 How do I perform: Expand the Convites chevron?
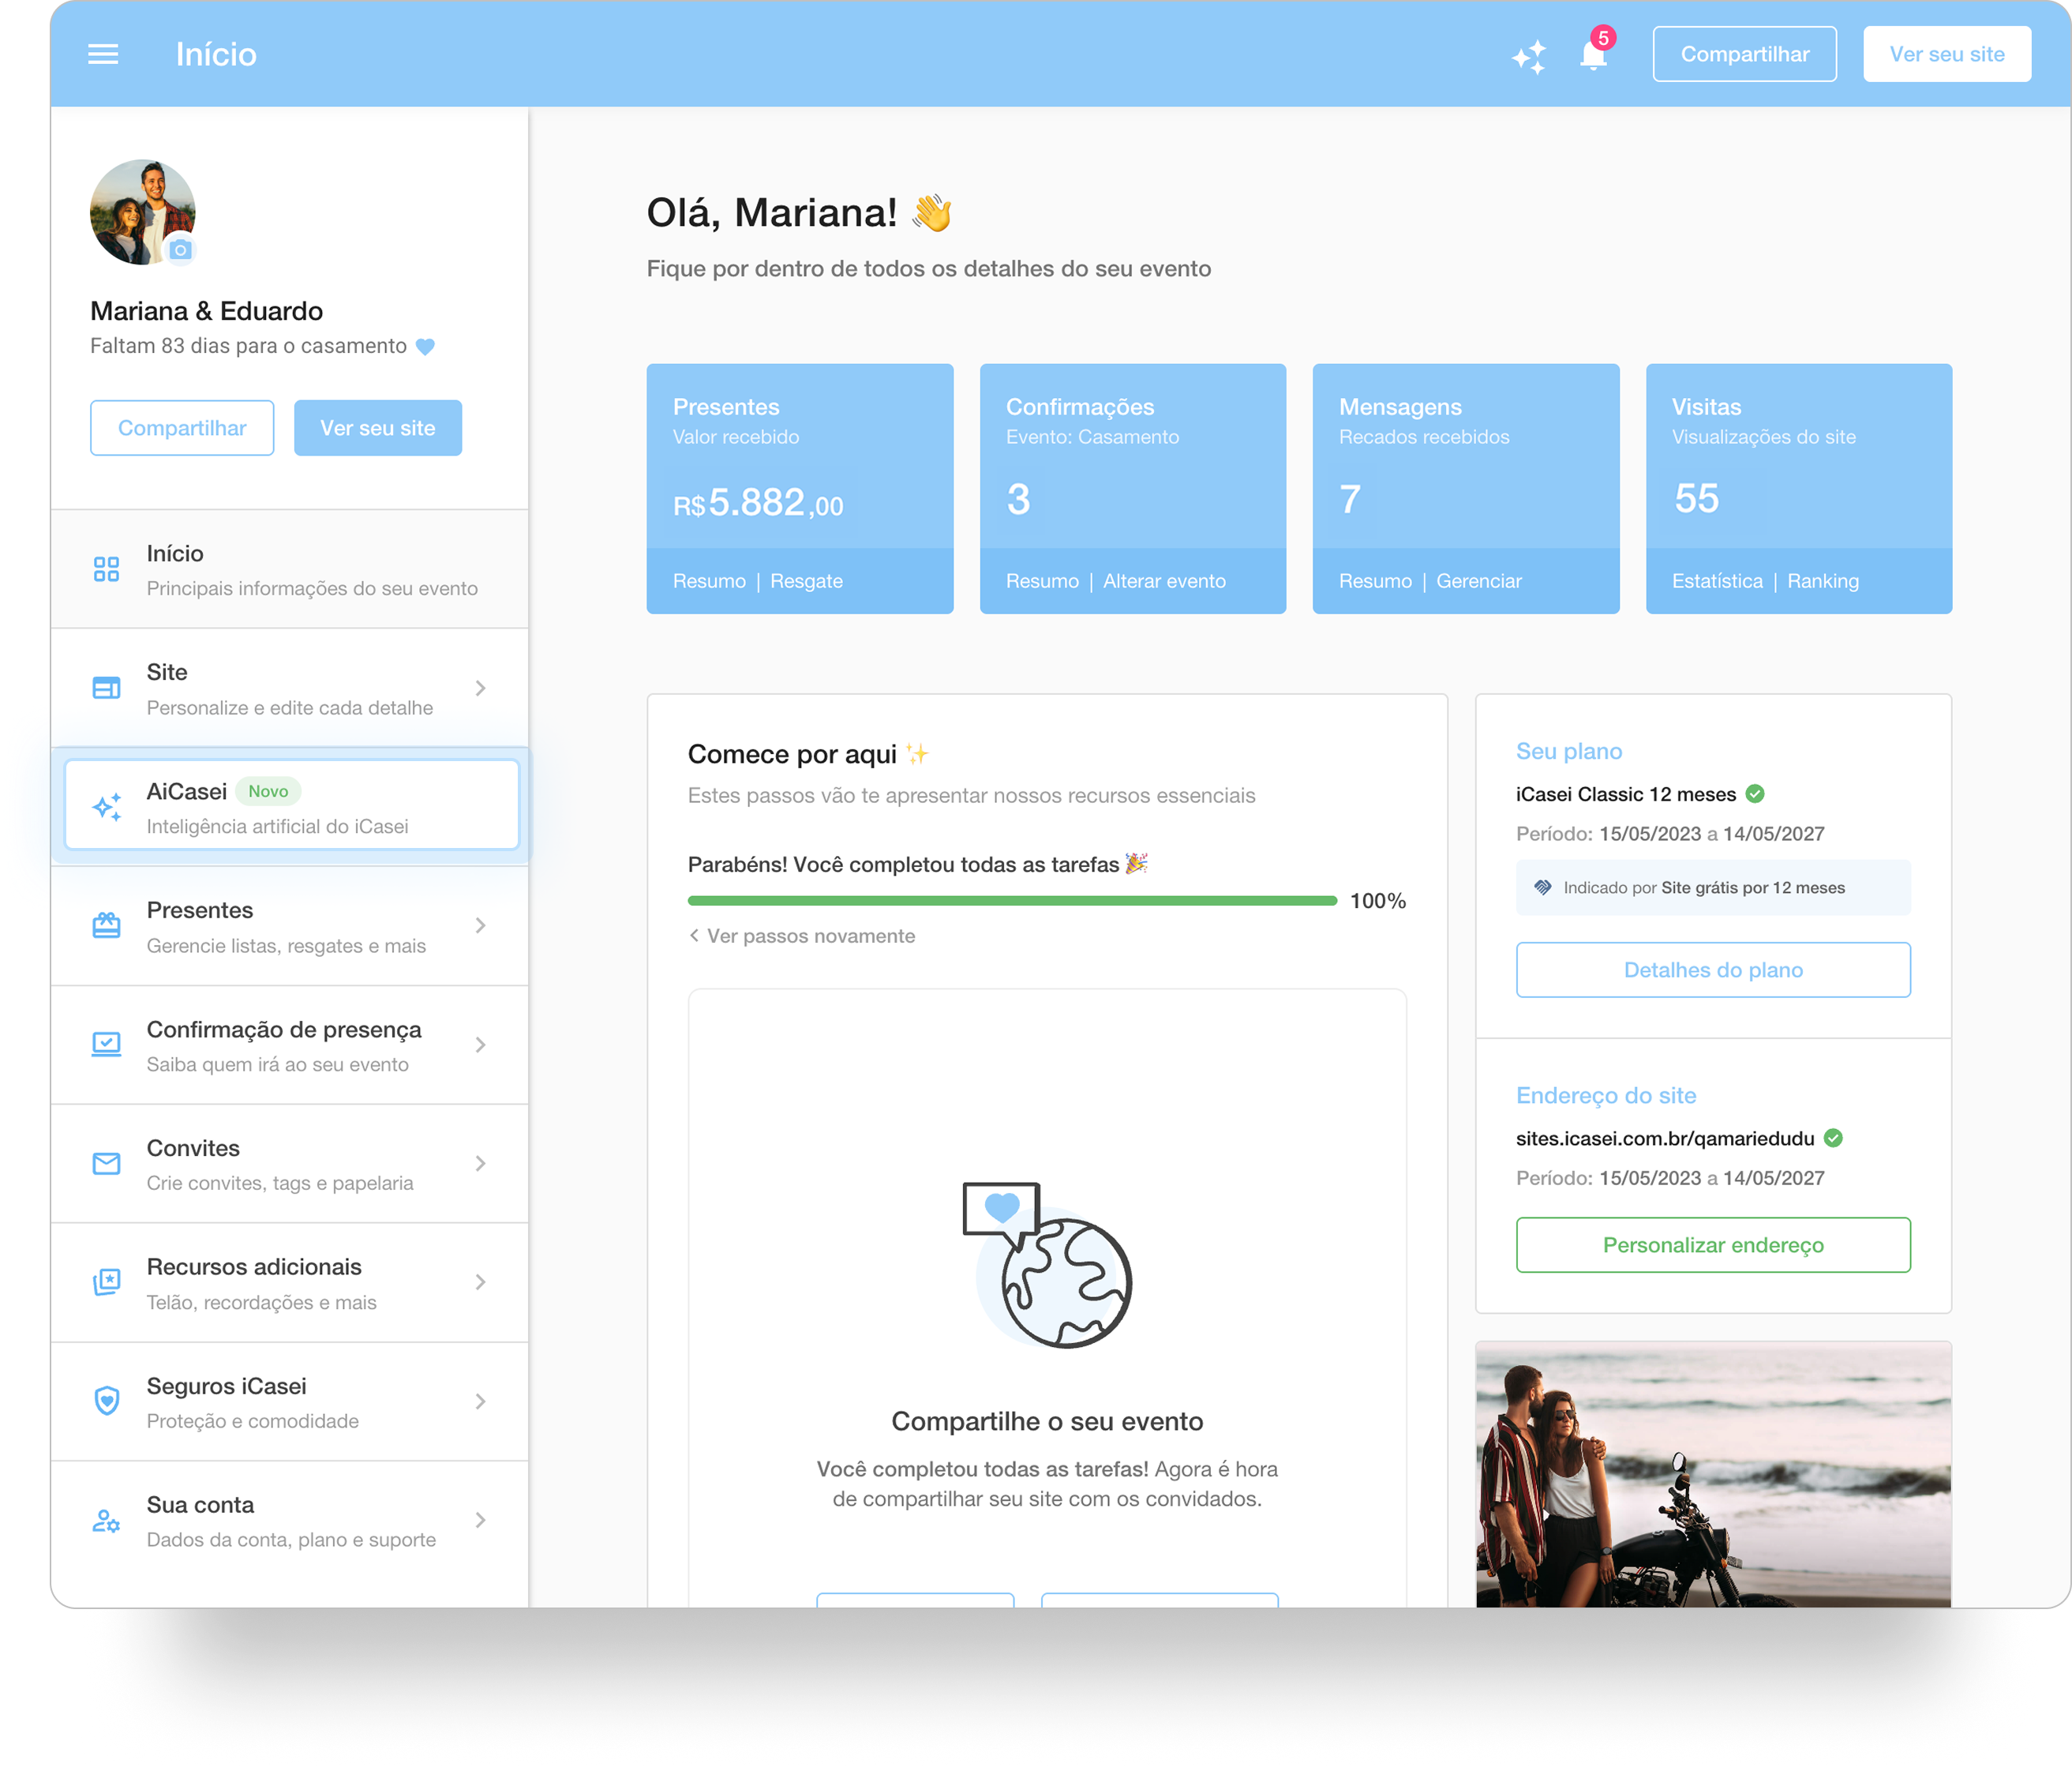[481, 1163]
